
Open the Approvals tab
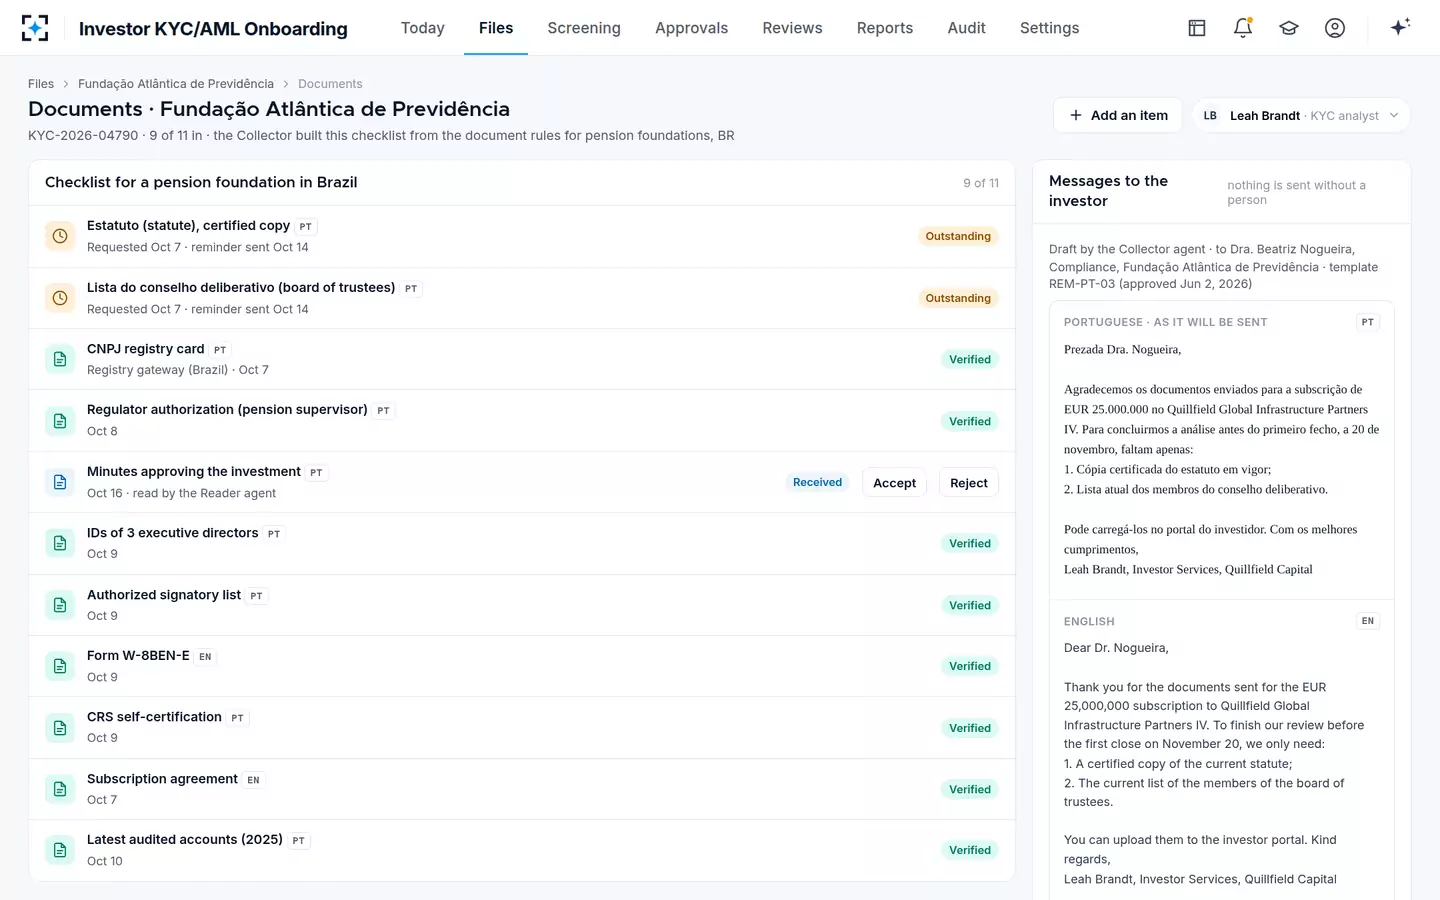(691, 28)
